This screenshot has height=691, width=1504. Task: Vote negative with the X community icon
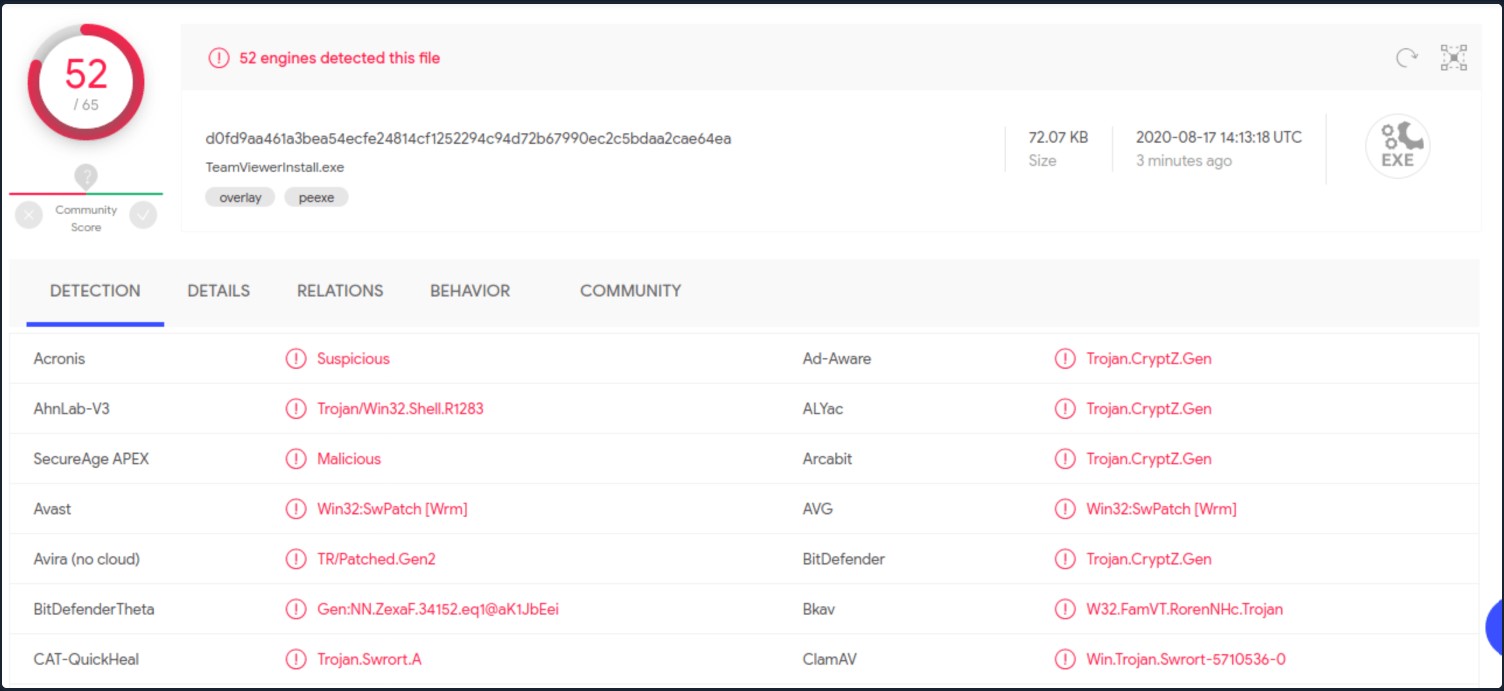click(x=29, y=215)
